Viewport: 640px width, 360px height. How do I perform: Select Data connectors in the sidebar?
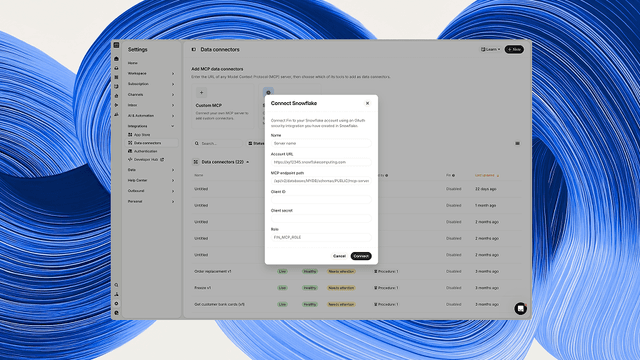pyautogui.click(x=152, y=143)
